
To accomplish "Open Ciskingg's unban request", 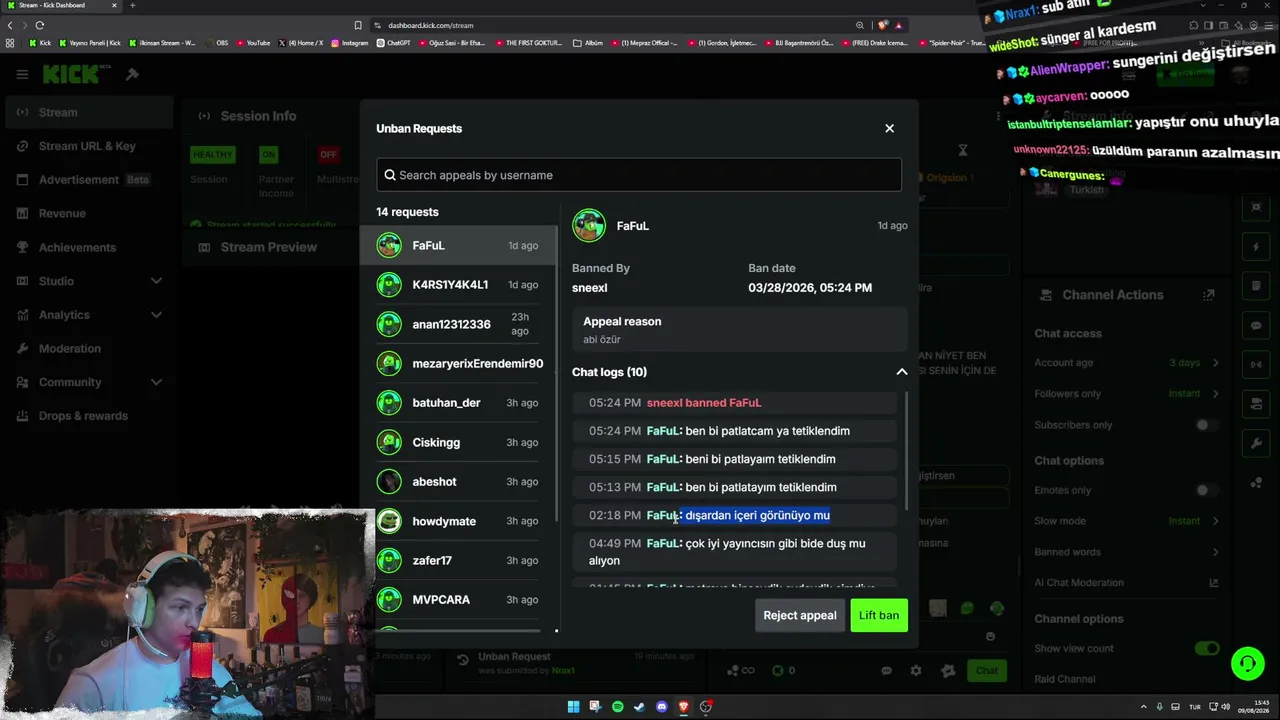I will (458, 442).
